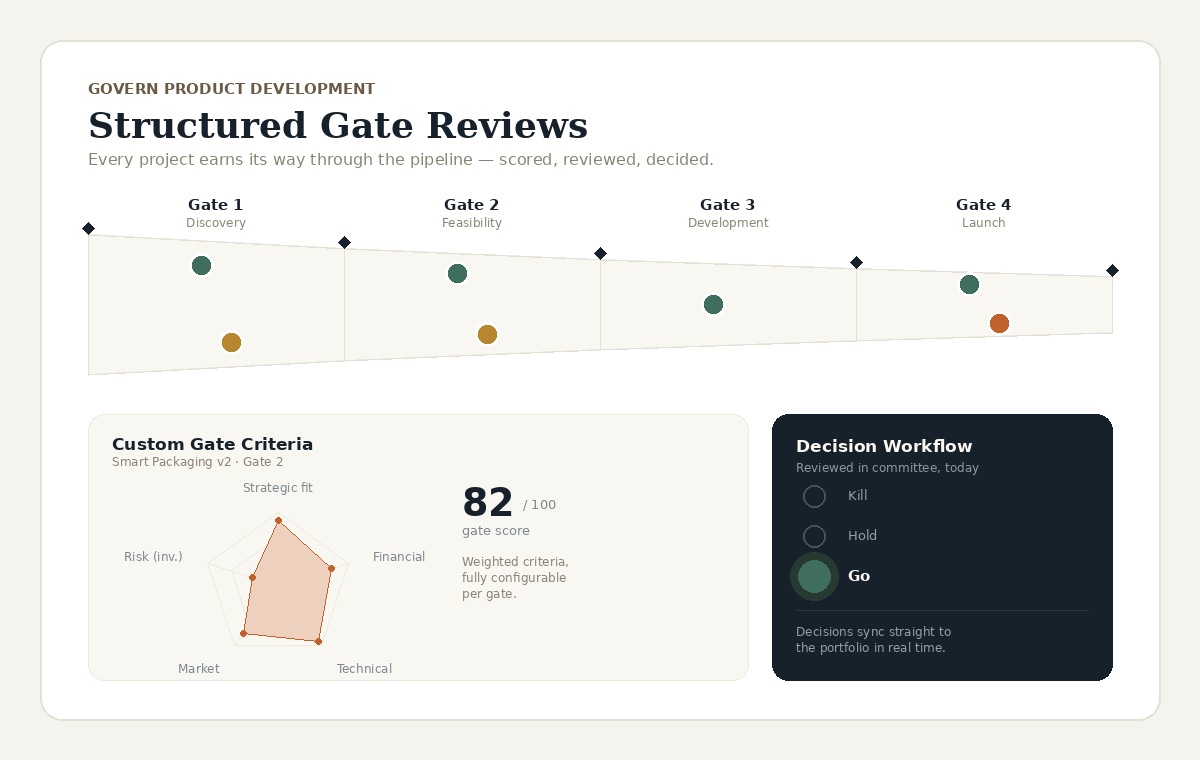Click the Risk (inv.) radar axis label
This screenshot has height=760, width=1200.
click(153, 557)
